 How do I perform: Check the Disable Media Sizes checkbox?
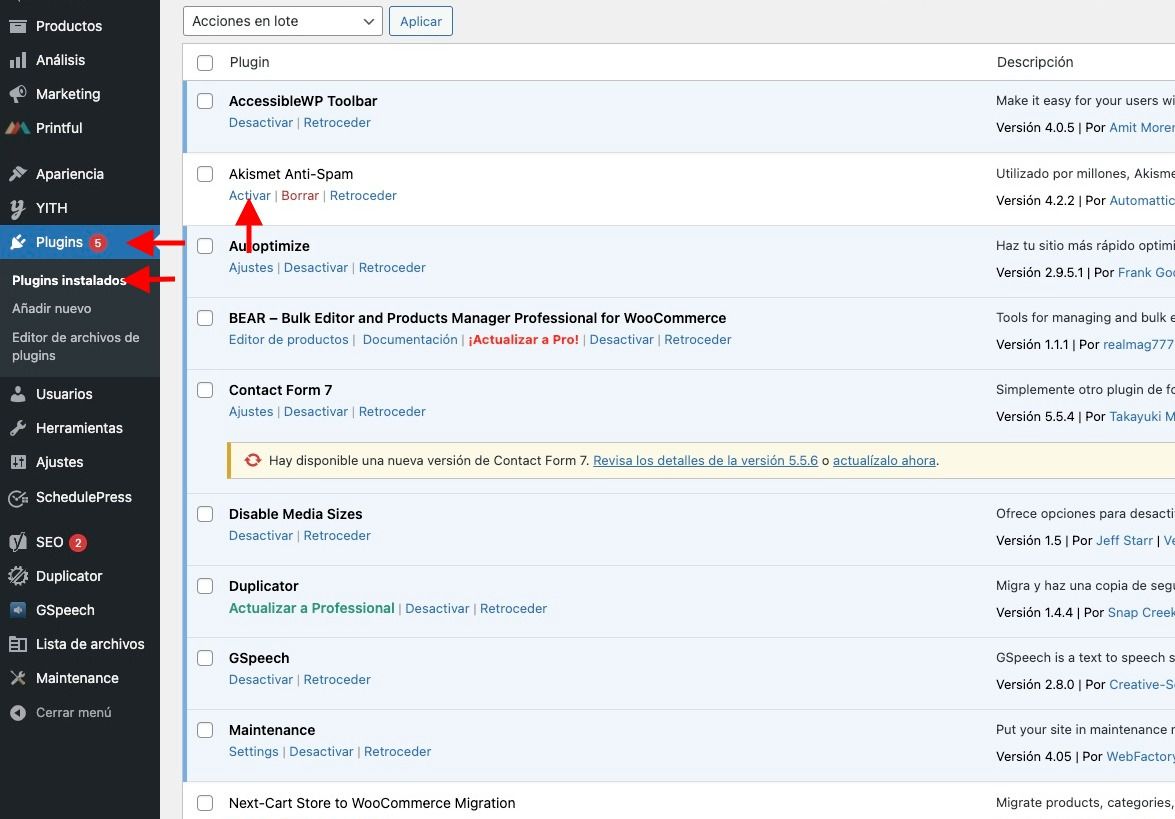(x=205, y=514)
